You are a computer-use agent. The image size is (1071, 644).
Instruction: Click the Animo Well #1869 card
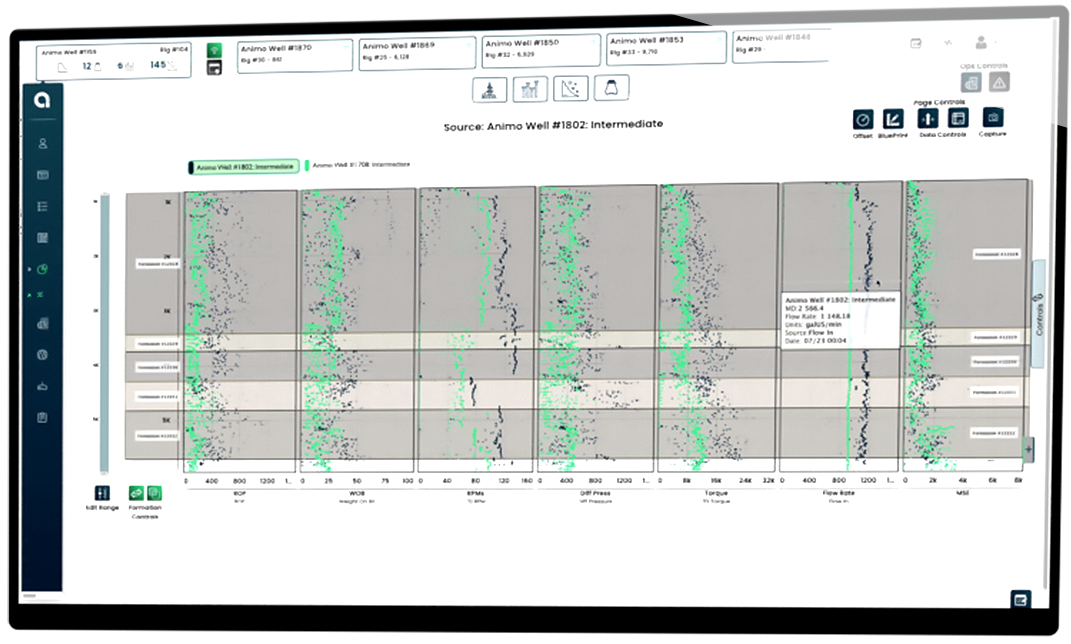coord(417,51)
